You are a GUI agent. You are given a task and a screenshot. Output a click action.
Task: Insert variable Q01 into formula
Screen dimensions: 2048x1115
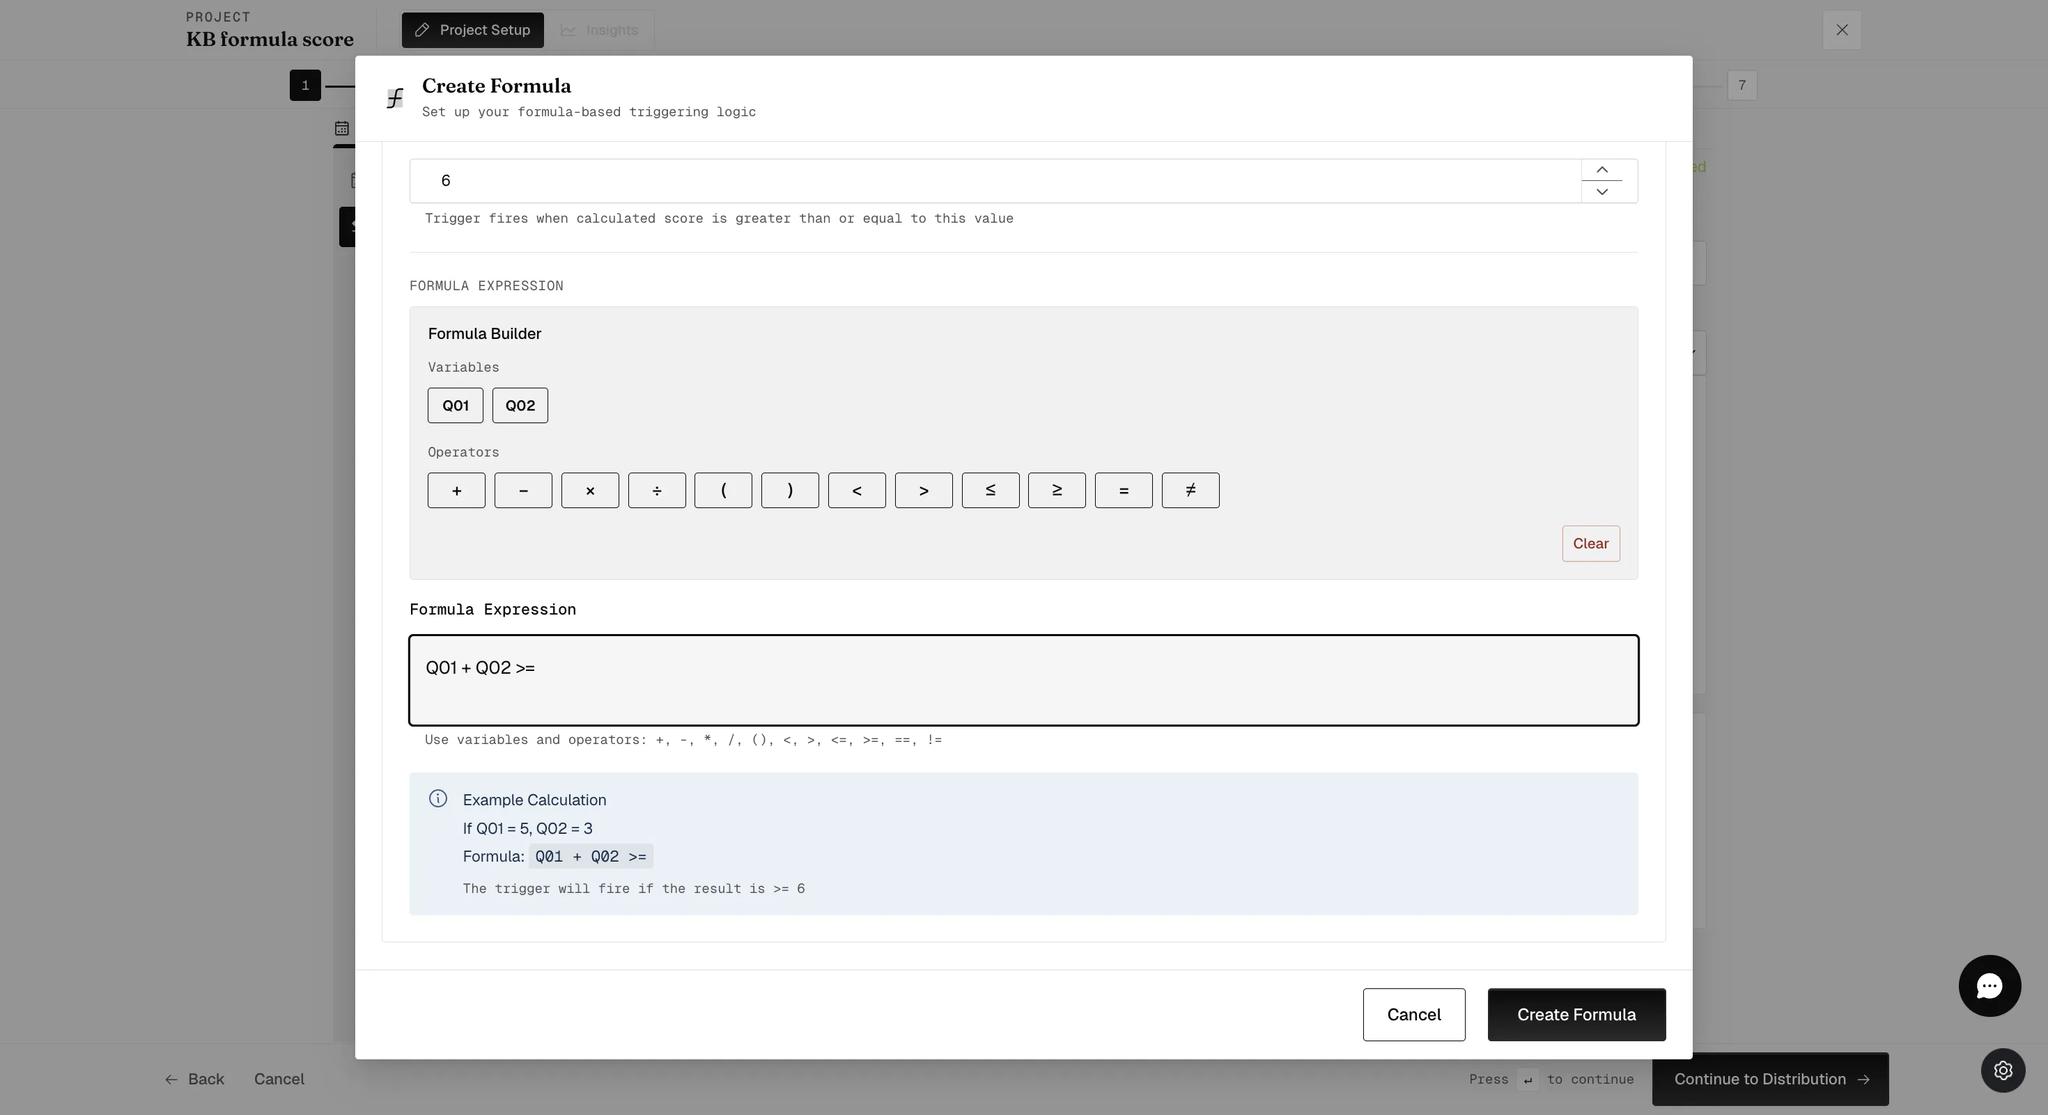[x=455, y=405]
